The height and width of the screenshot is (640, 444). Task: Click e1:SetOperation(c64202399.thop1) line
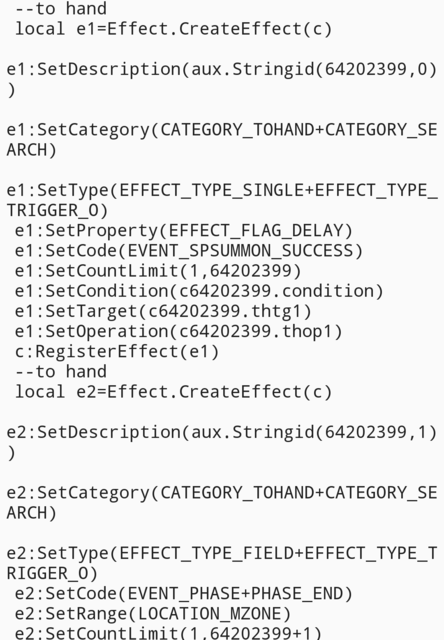point(179,331)
